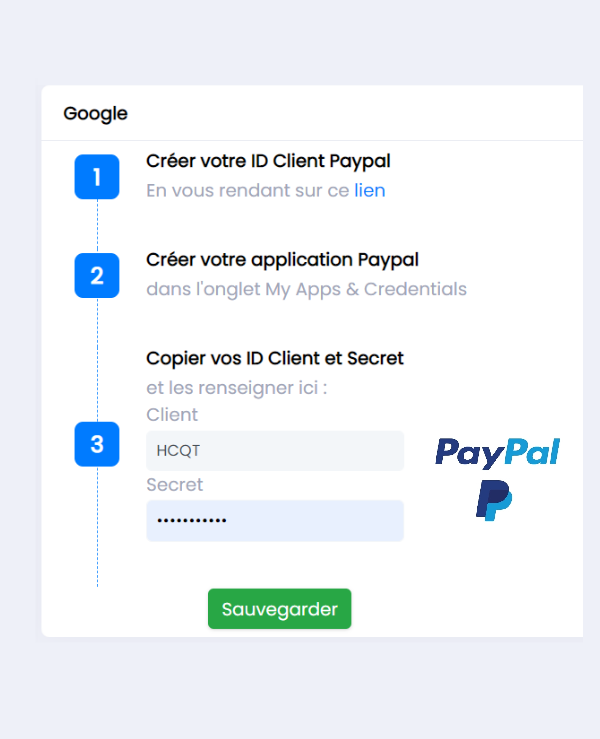Screen dimensions: 600x739
Task: Click the "Client" field label
Action: pyautogui.click(x=172, y=414)
